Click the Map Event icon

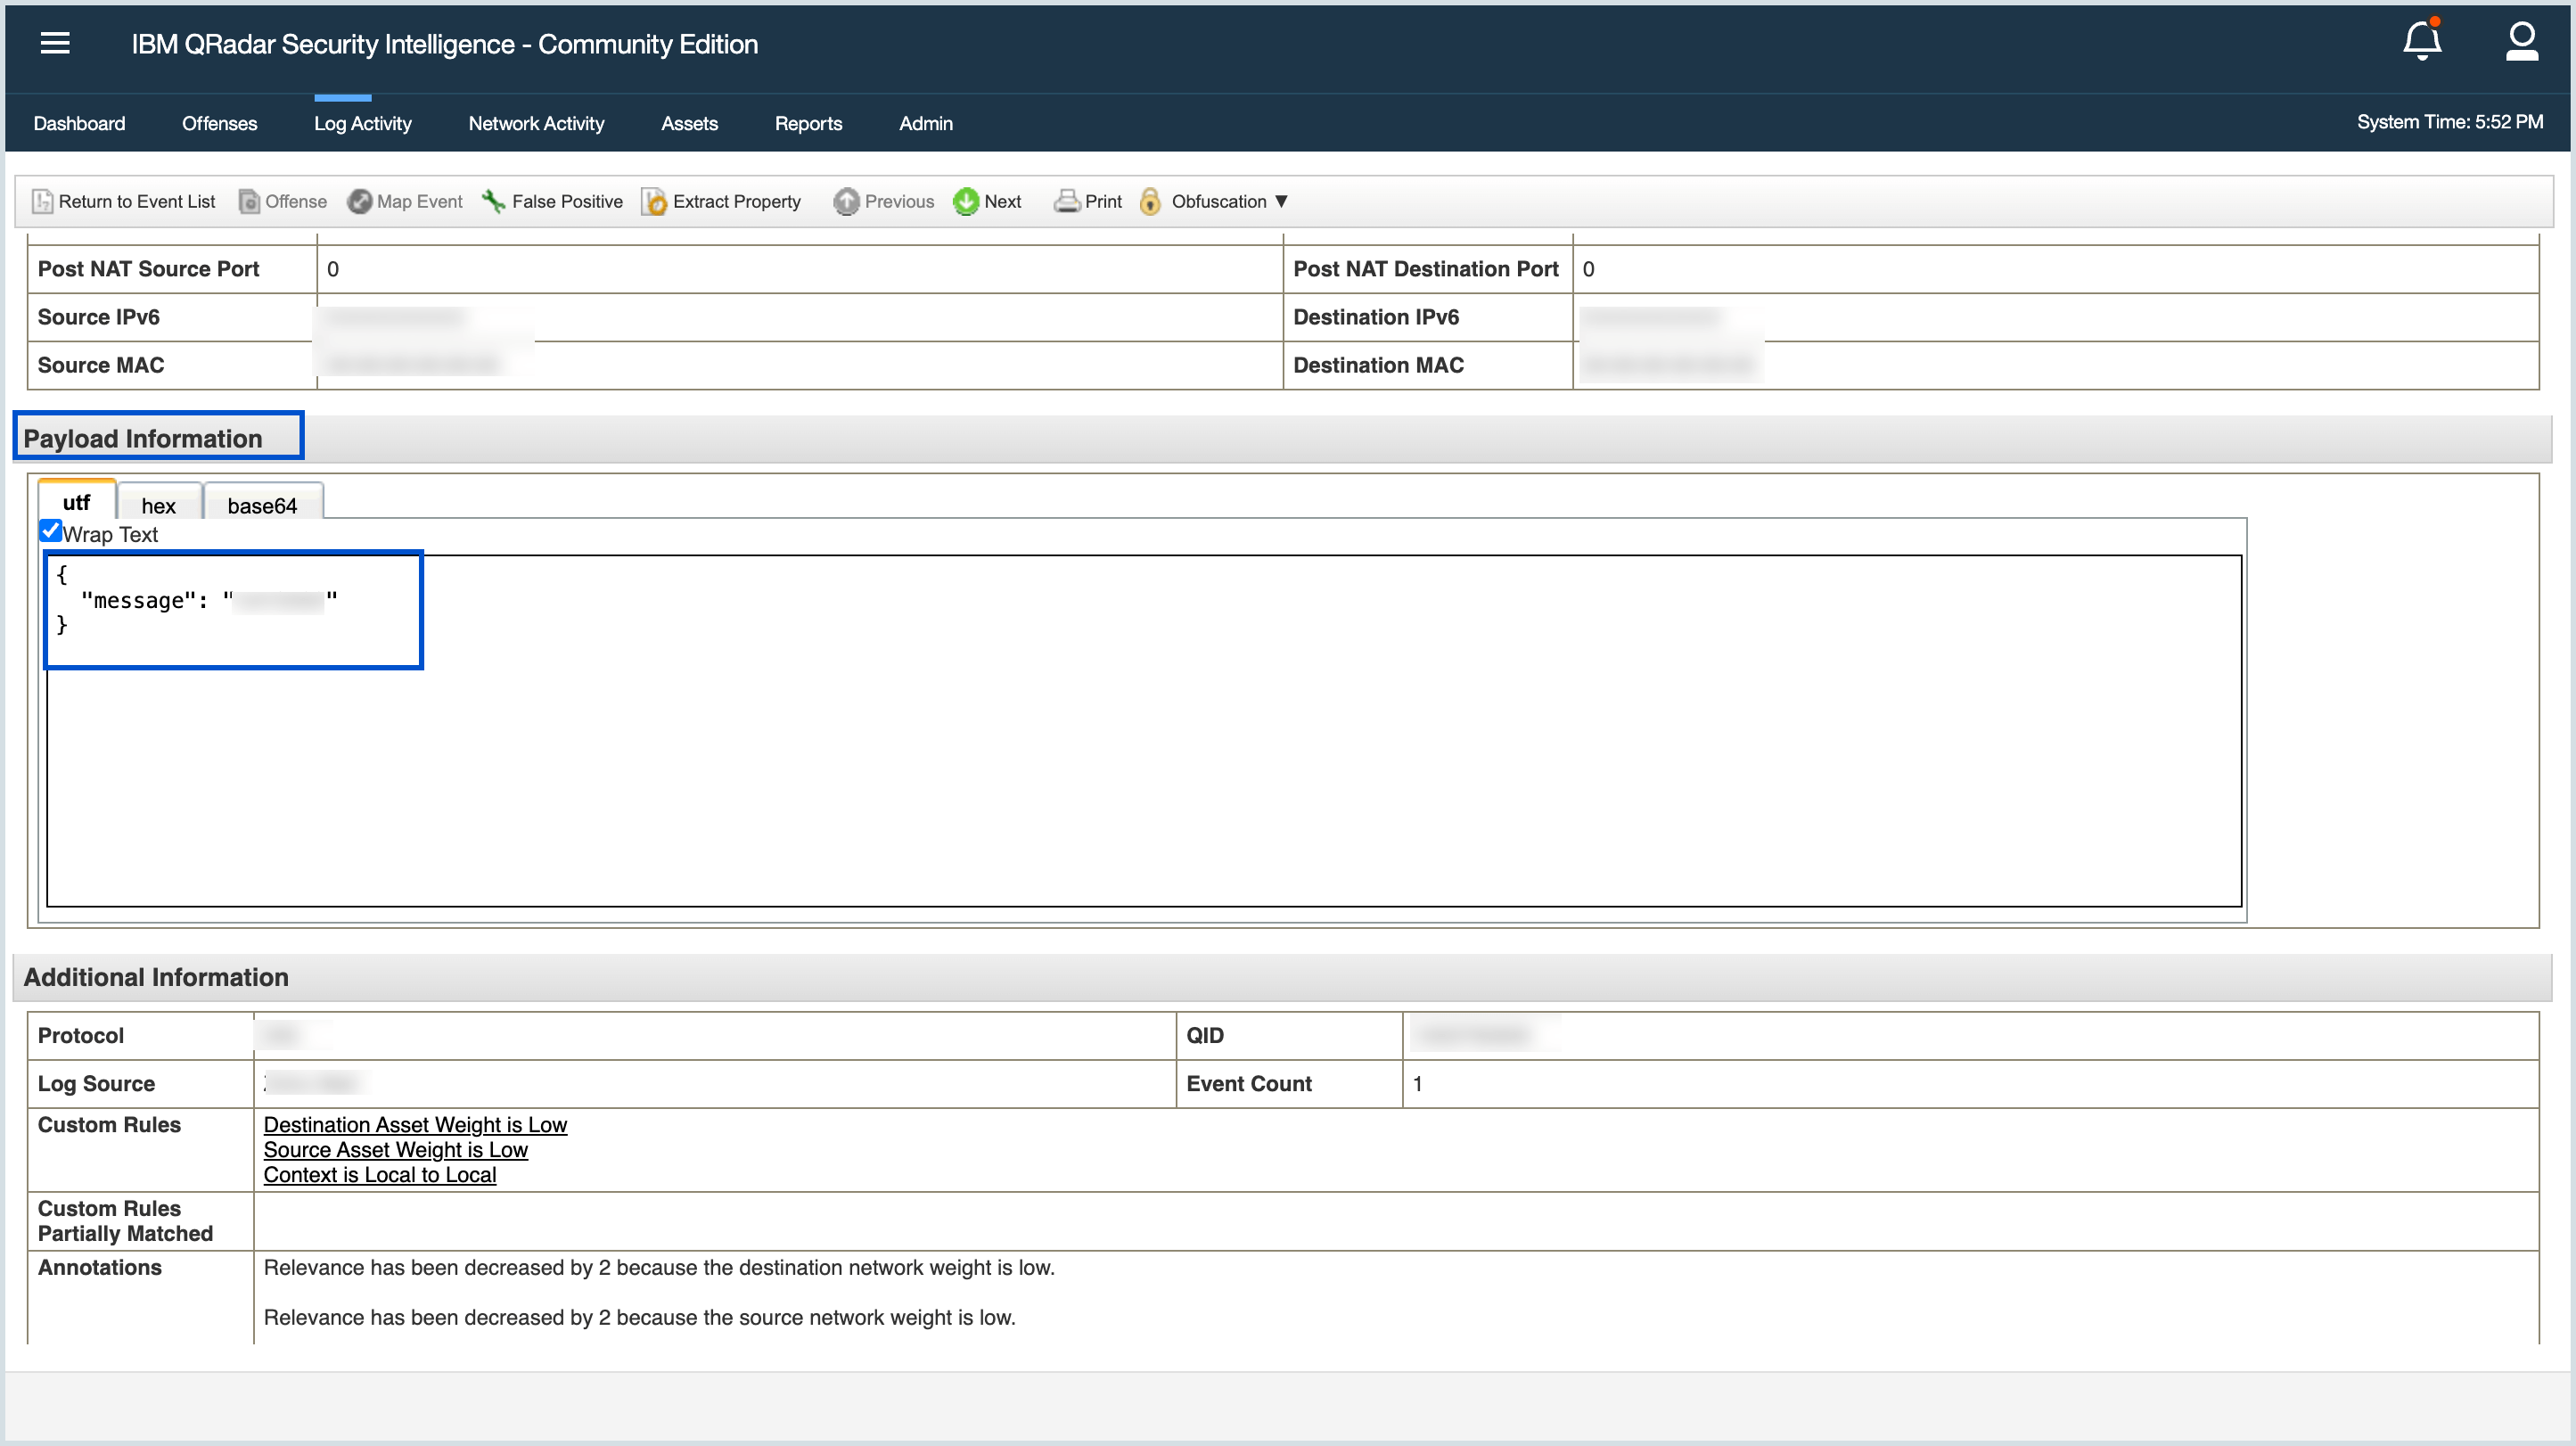point(359,201)
